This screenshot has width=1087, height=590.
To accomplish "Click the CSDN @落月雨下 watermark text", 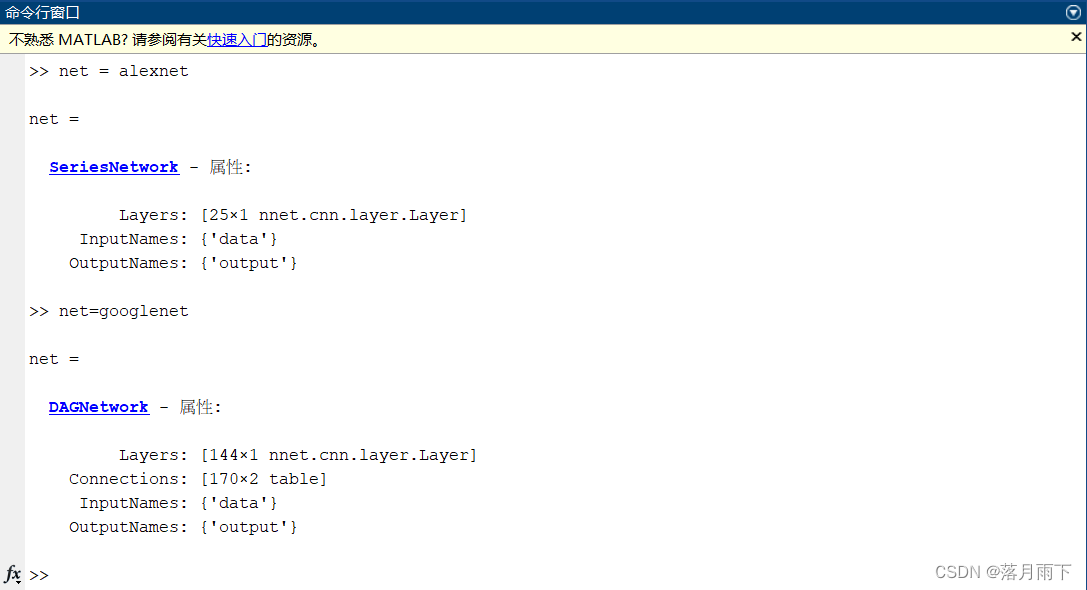I will (x=1005, y=572).
